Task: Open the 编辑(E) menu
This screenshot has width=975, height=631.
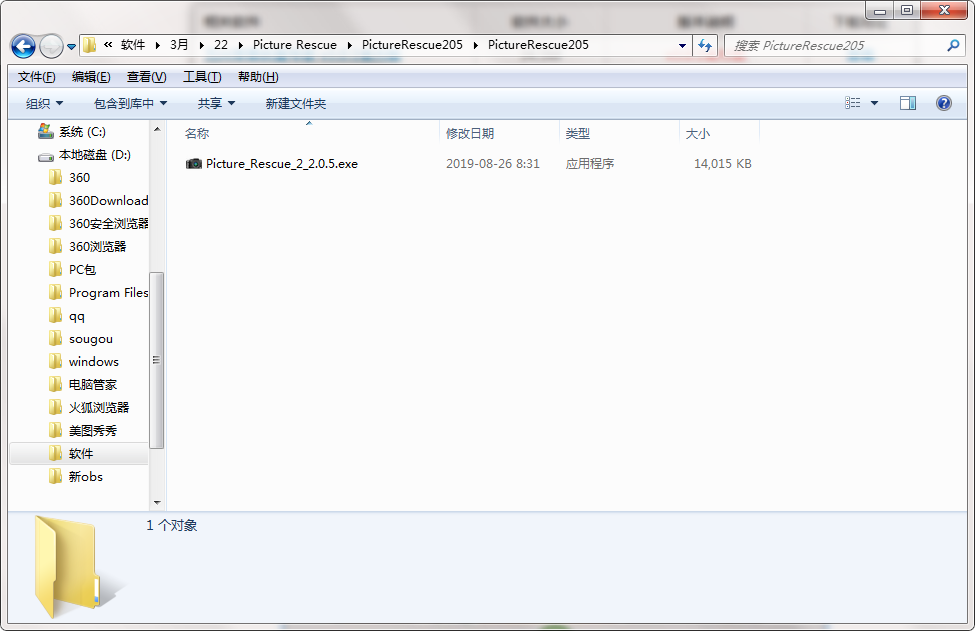Action: (91, 77)
